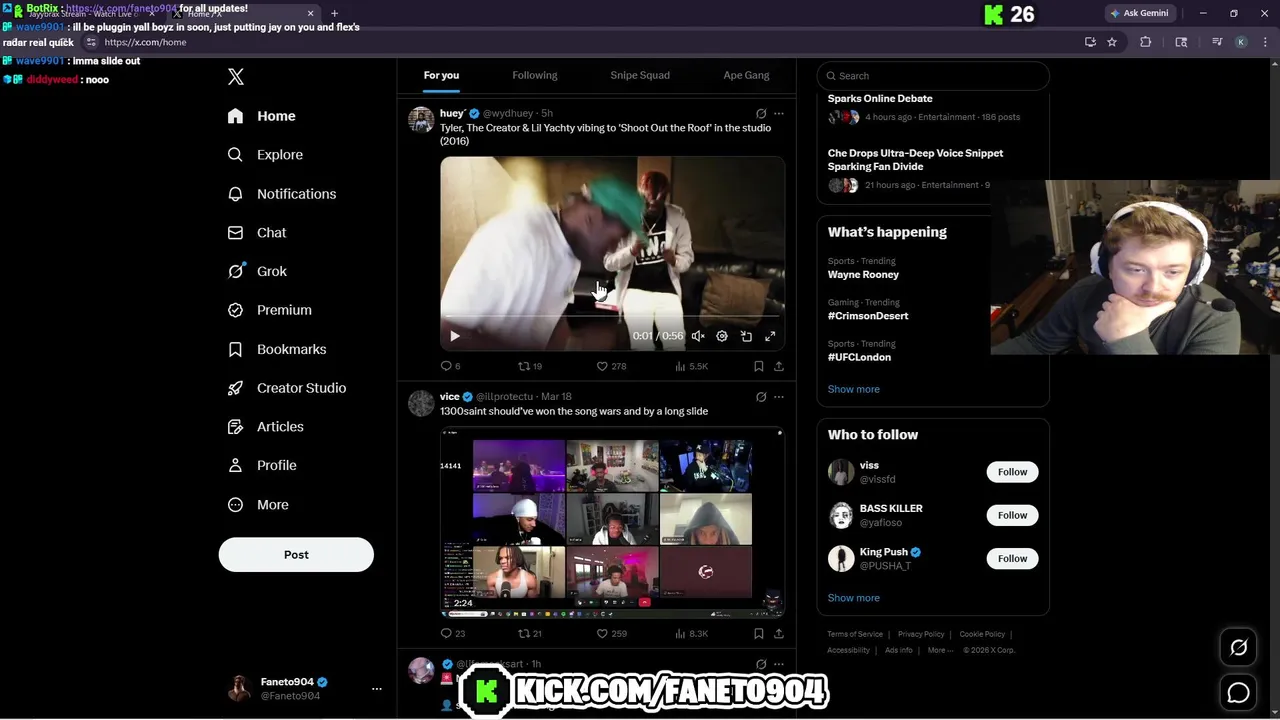Expand the footer More options
Viewport: 1280px width, 720px height.
click(938, 650)
